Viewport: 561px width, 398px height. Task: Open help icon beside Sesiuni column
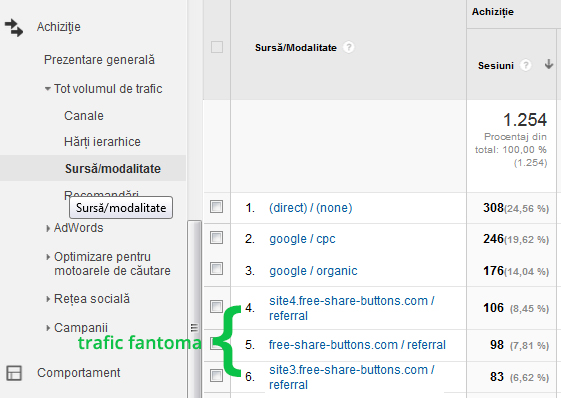pos(525,65)
